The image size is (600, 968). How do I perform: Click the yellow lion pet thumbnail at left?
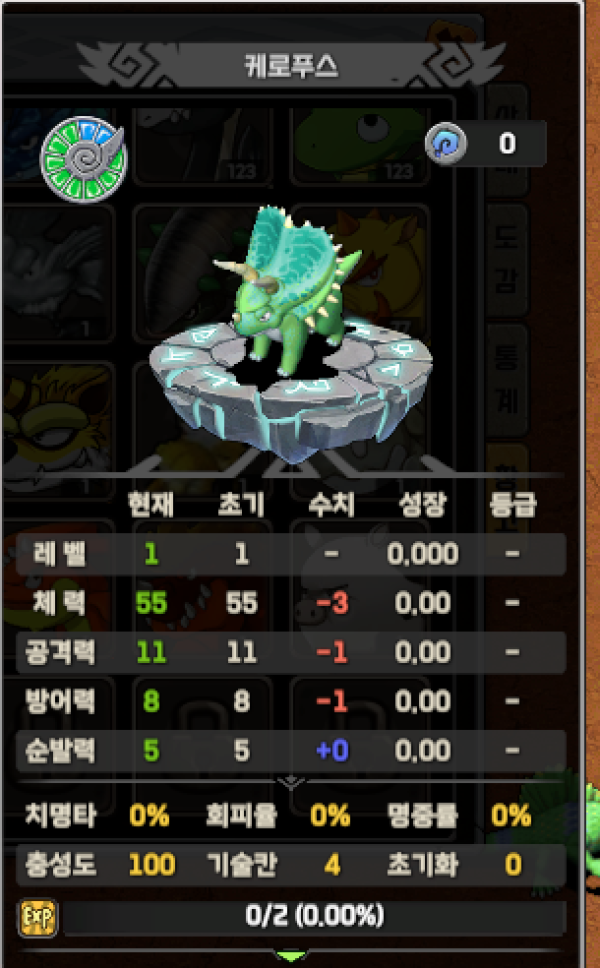point(57,426)
